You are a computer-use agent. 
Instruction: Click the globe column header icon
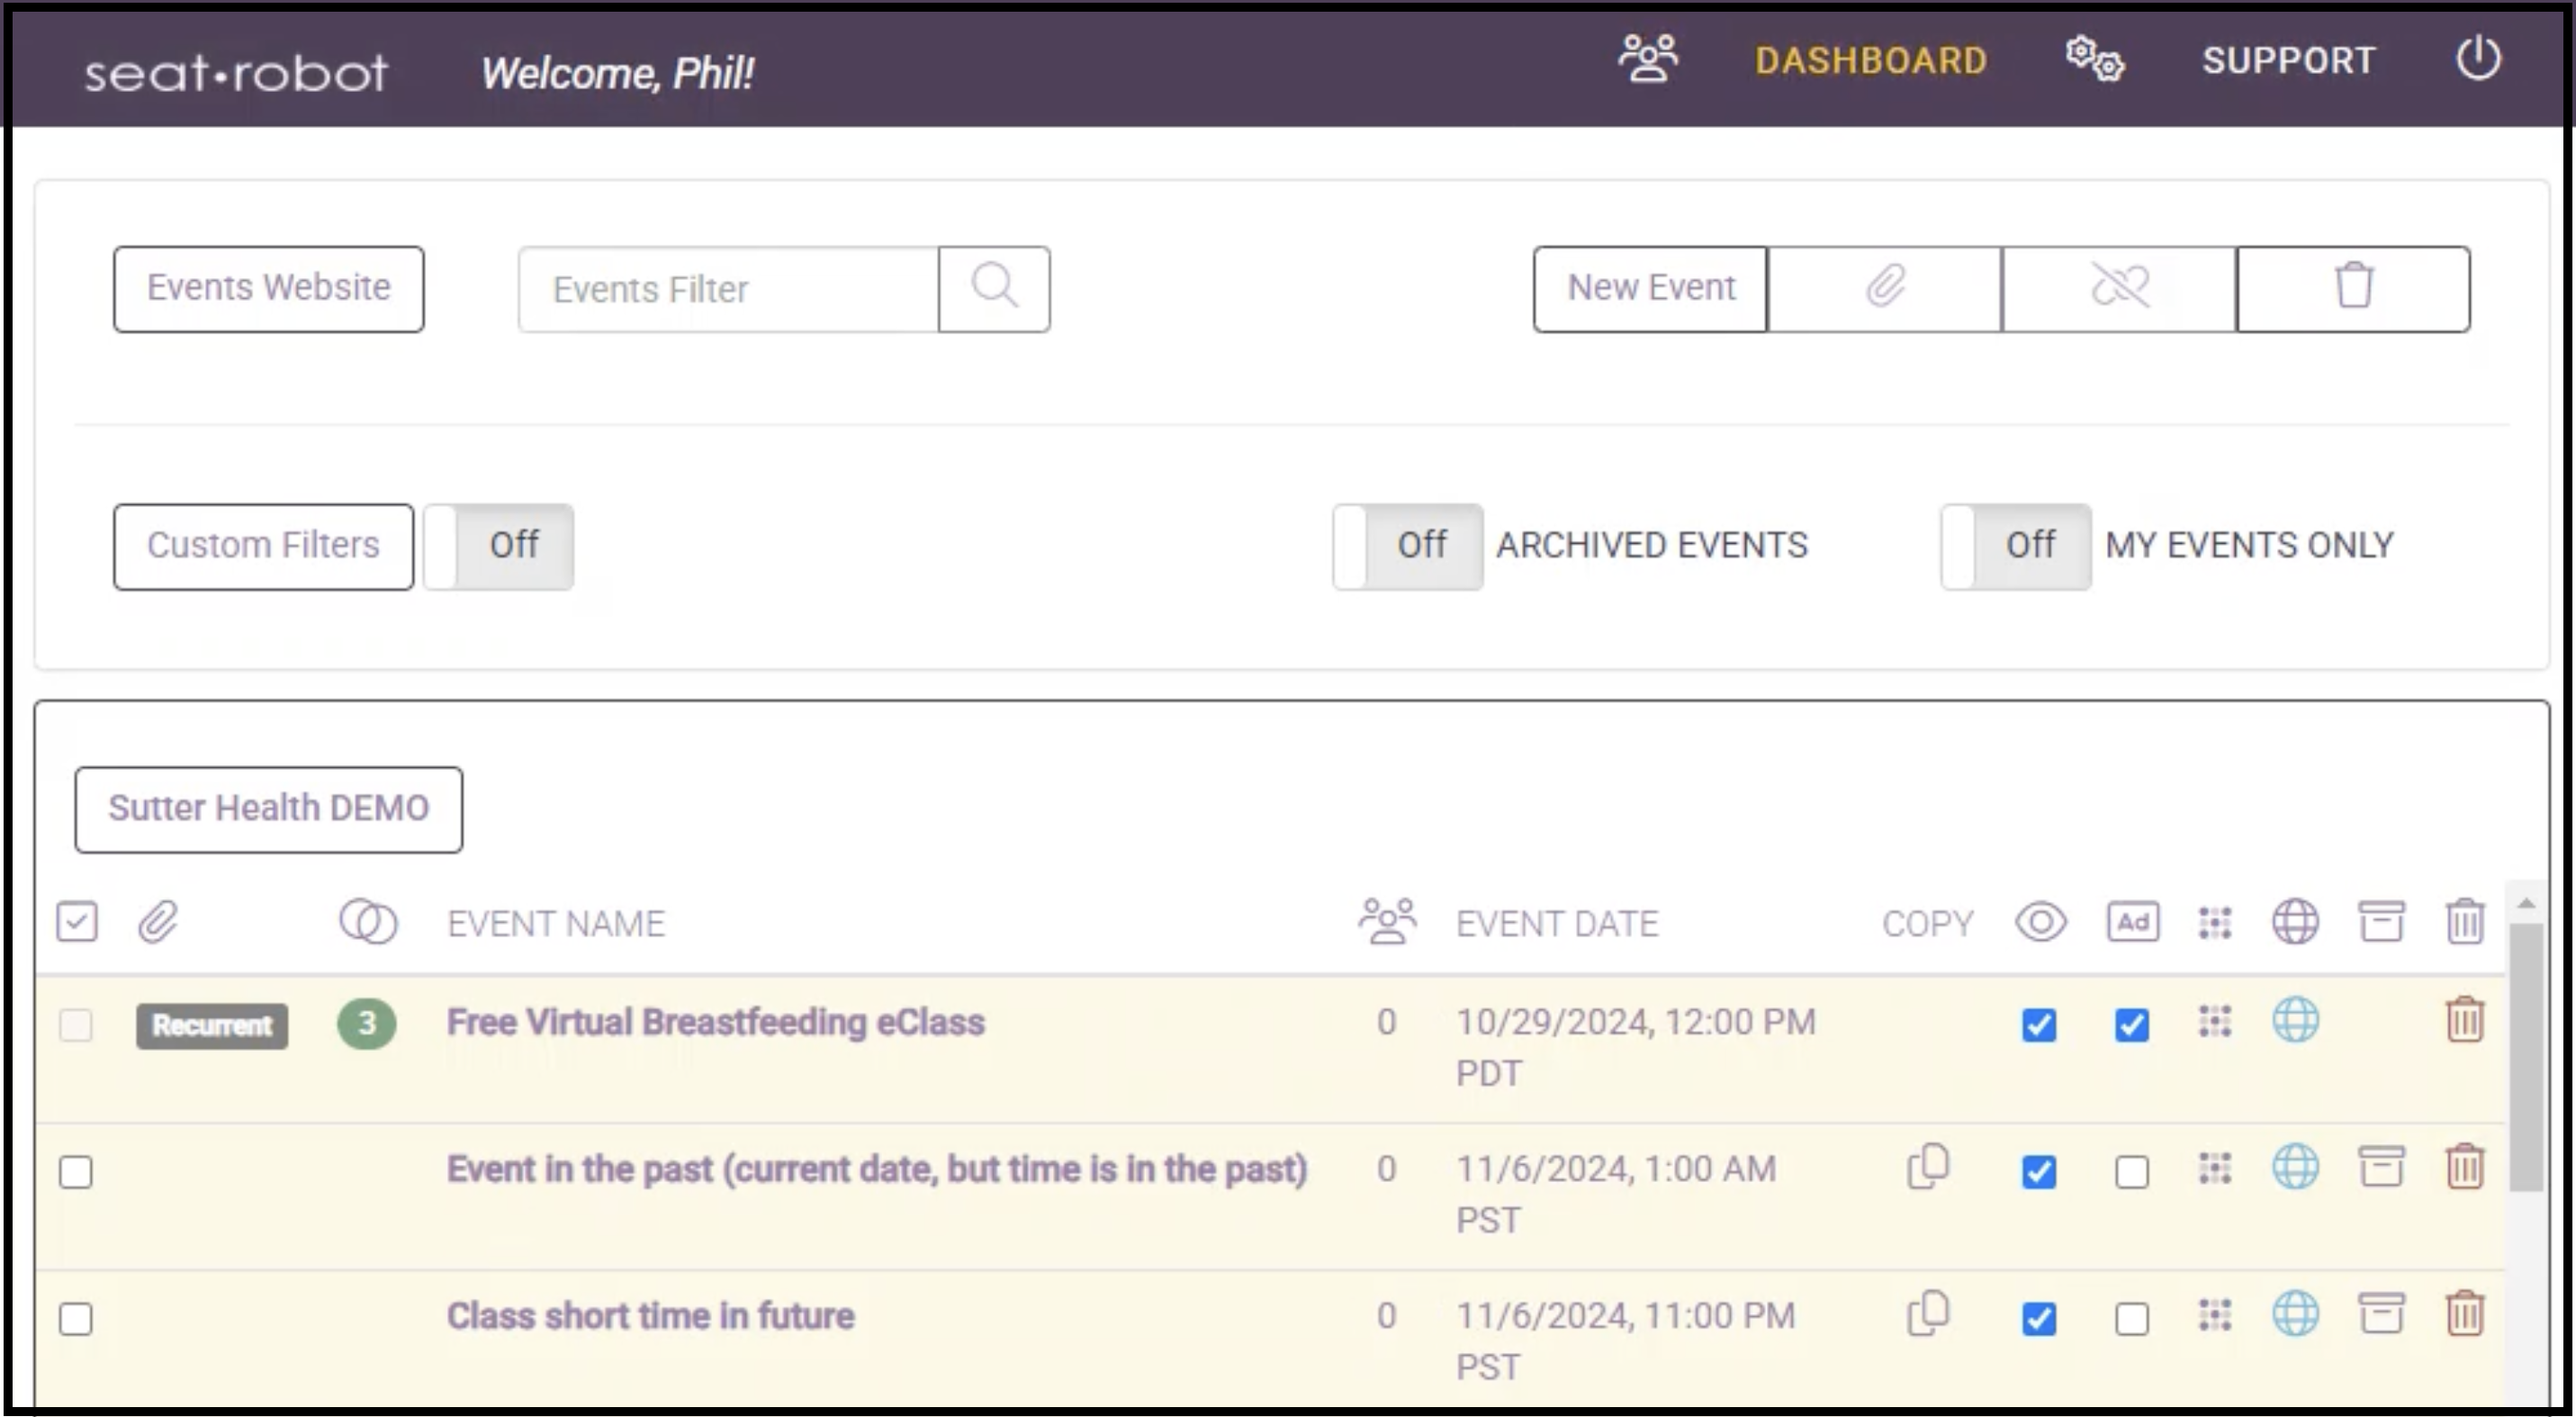tap(2295, 922)
